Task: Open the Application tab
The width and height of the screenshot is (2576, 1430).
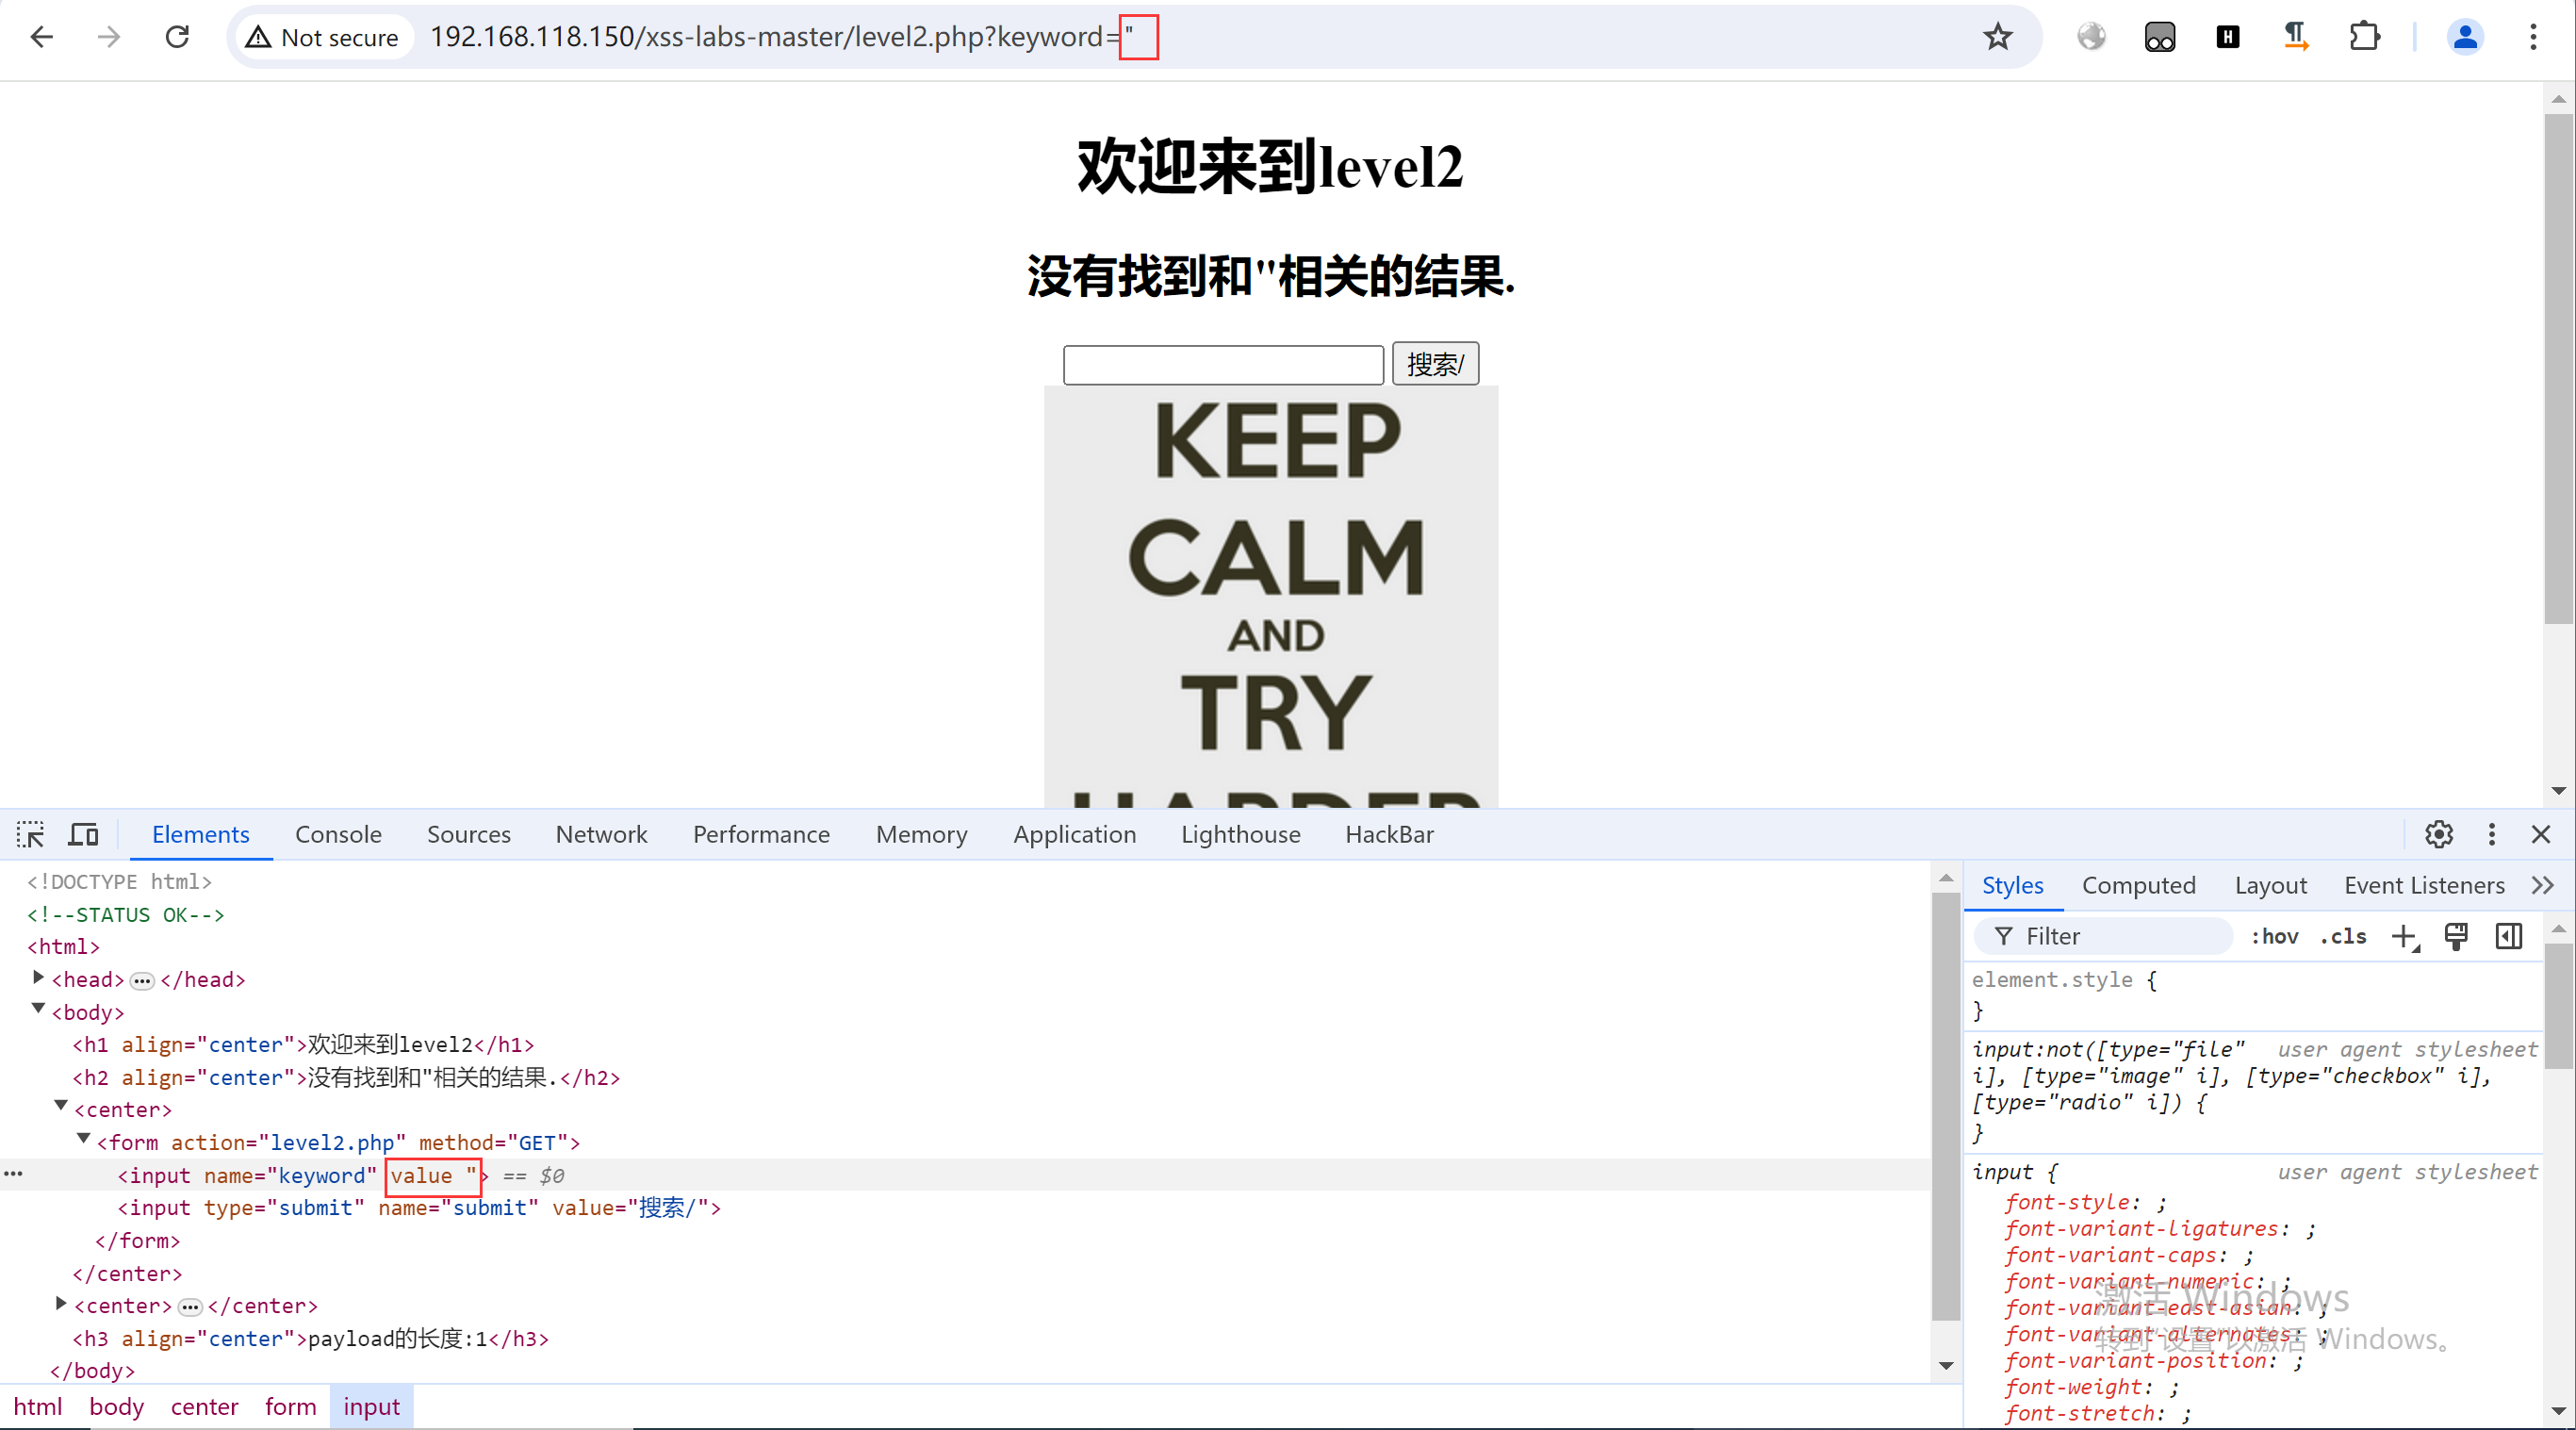Action: coord(1074,834)
